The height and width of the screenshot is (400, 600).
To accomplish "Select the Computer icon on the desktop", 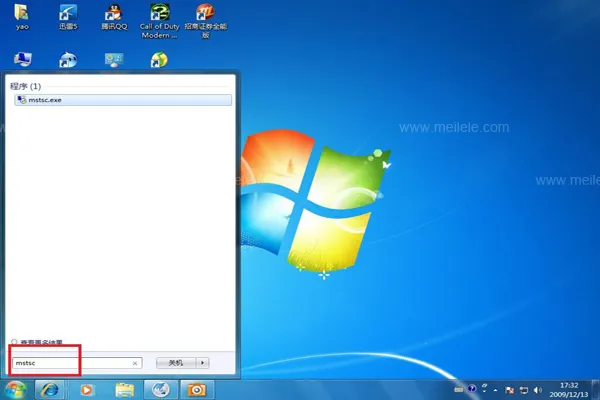I will pyautogui.click(x=23, y=60).
